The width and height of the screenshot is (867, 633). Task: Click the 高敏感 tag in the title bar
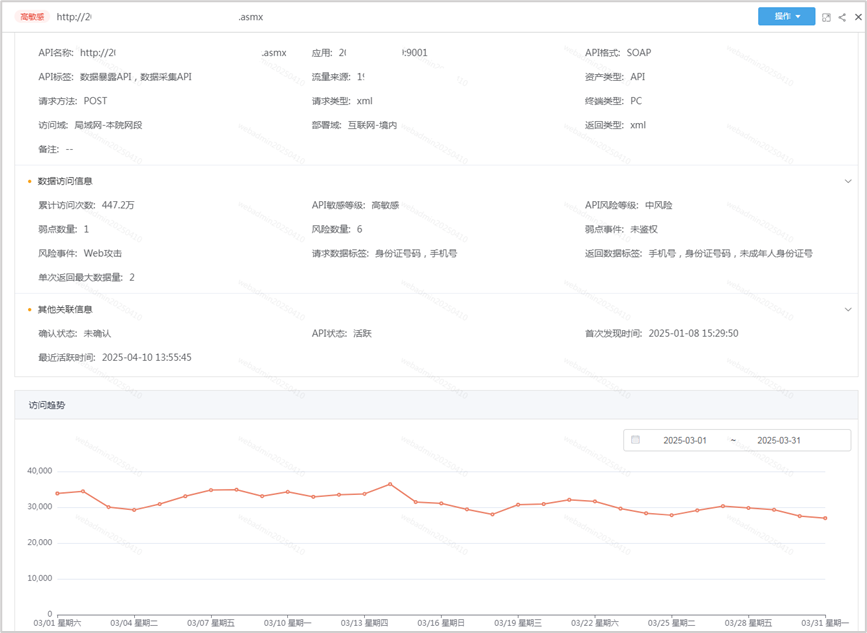click(33, 17)
